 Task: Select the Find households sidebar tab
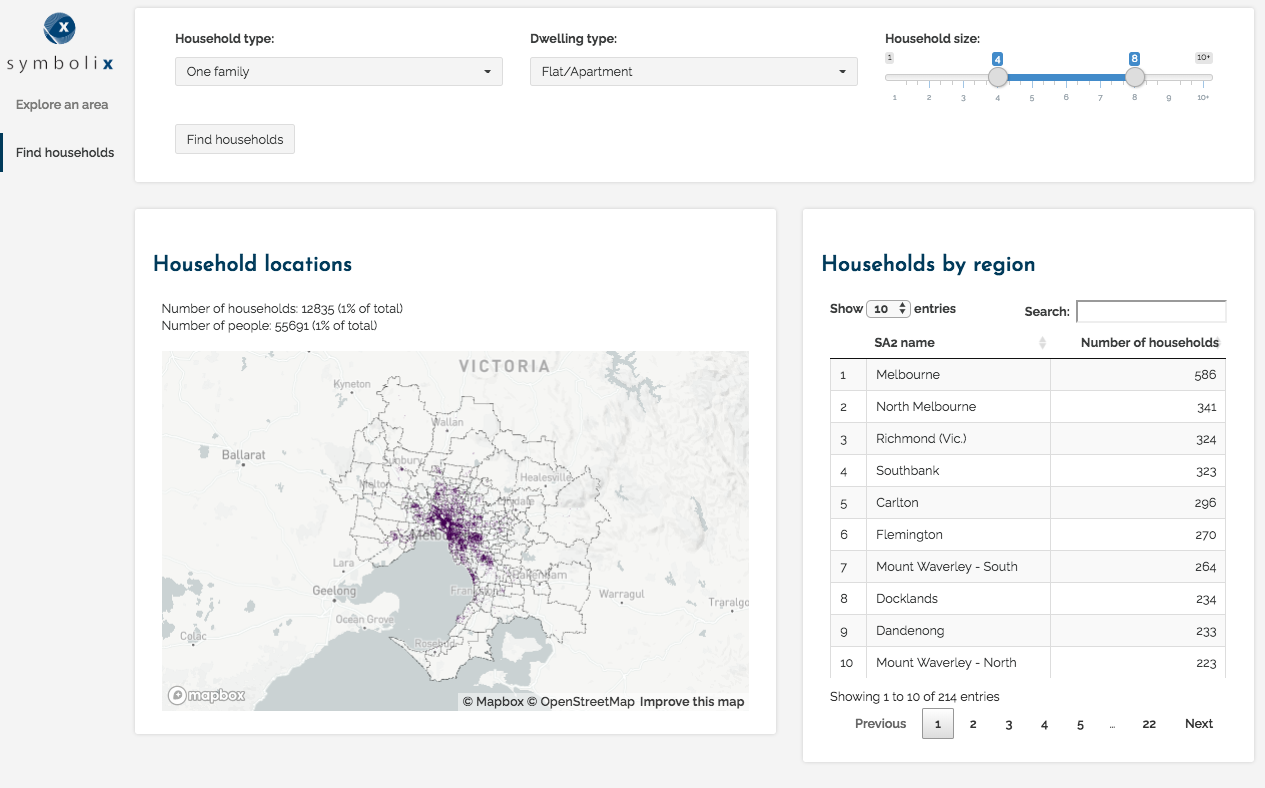(65, 153)
